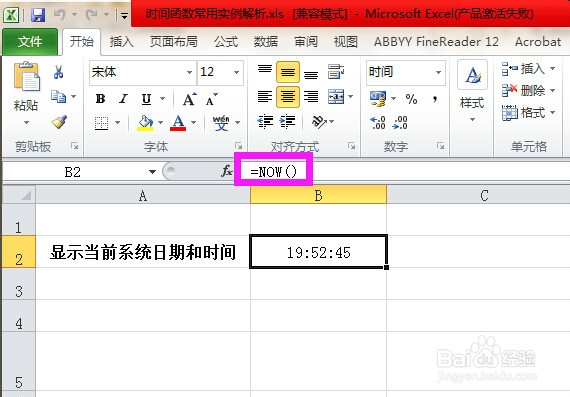Select column B header
The width and height of the screenshot is (570, 397).
318,195
